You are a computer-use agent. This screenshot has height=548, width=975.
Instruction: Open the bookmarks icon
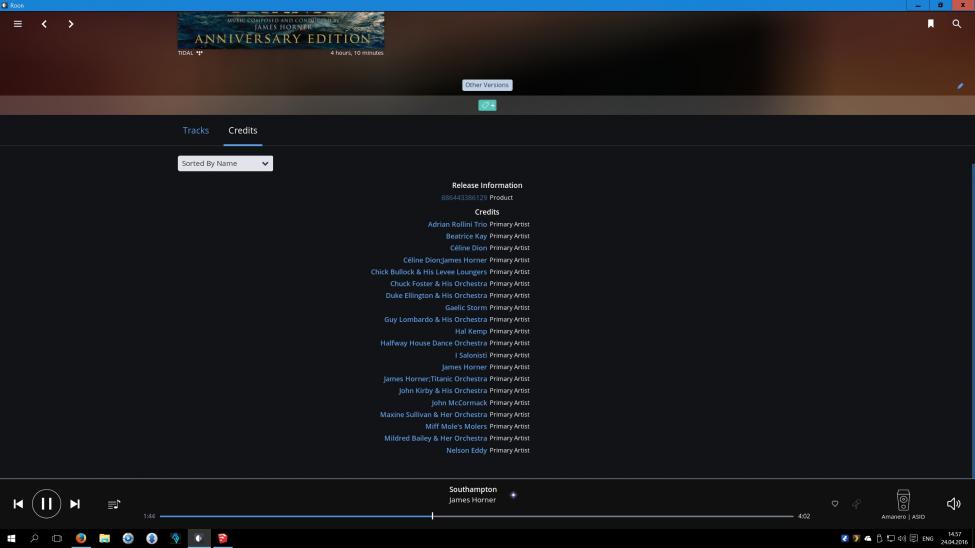(x=931, y=24)
